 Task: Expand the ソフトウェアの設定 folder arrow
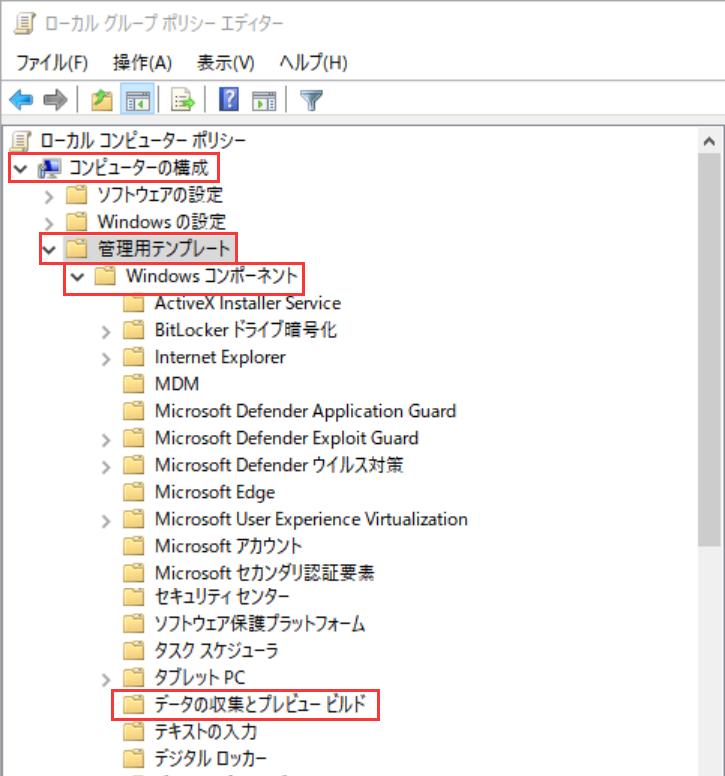click(49, 195)
